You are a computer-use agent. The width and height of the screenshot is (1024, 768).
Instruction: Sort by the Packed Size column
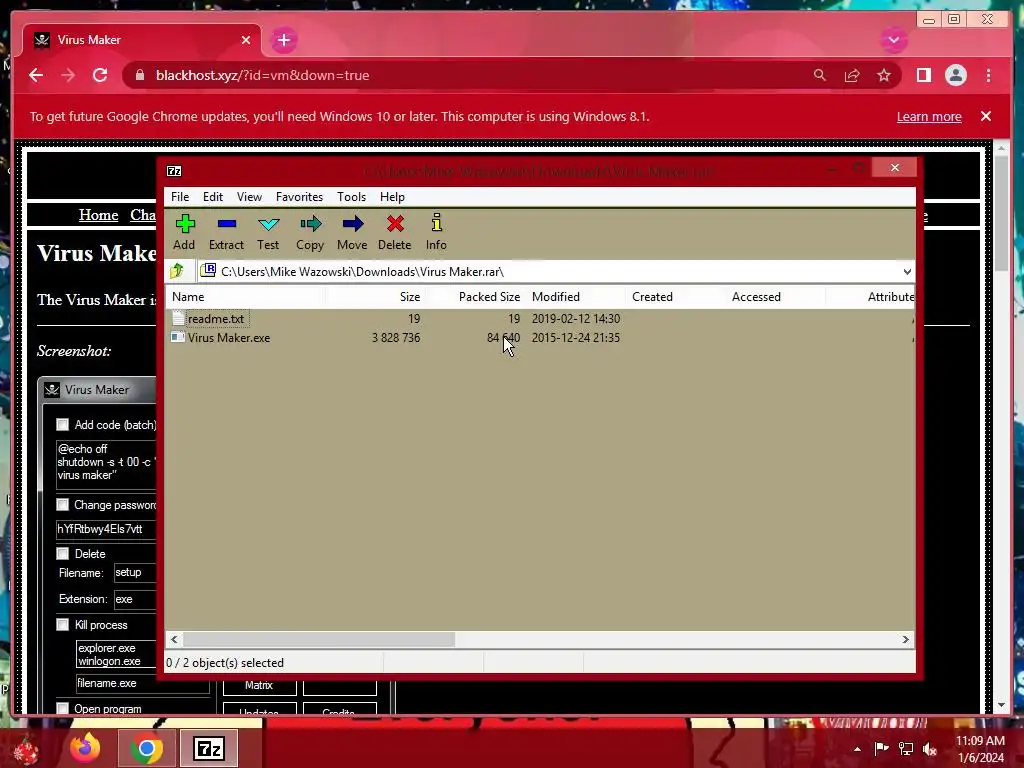(475, 296)
